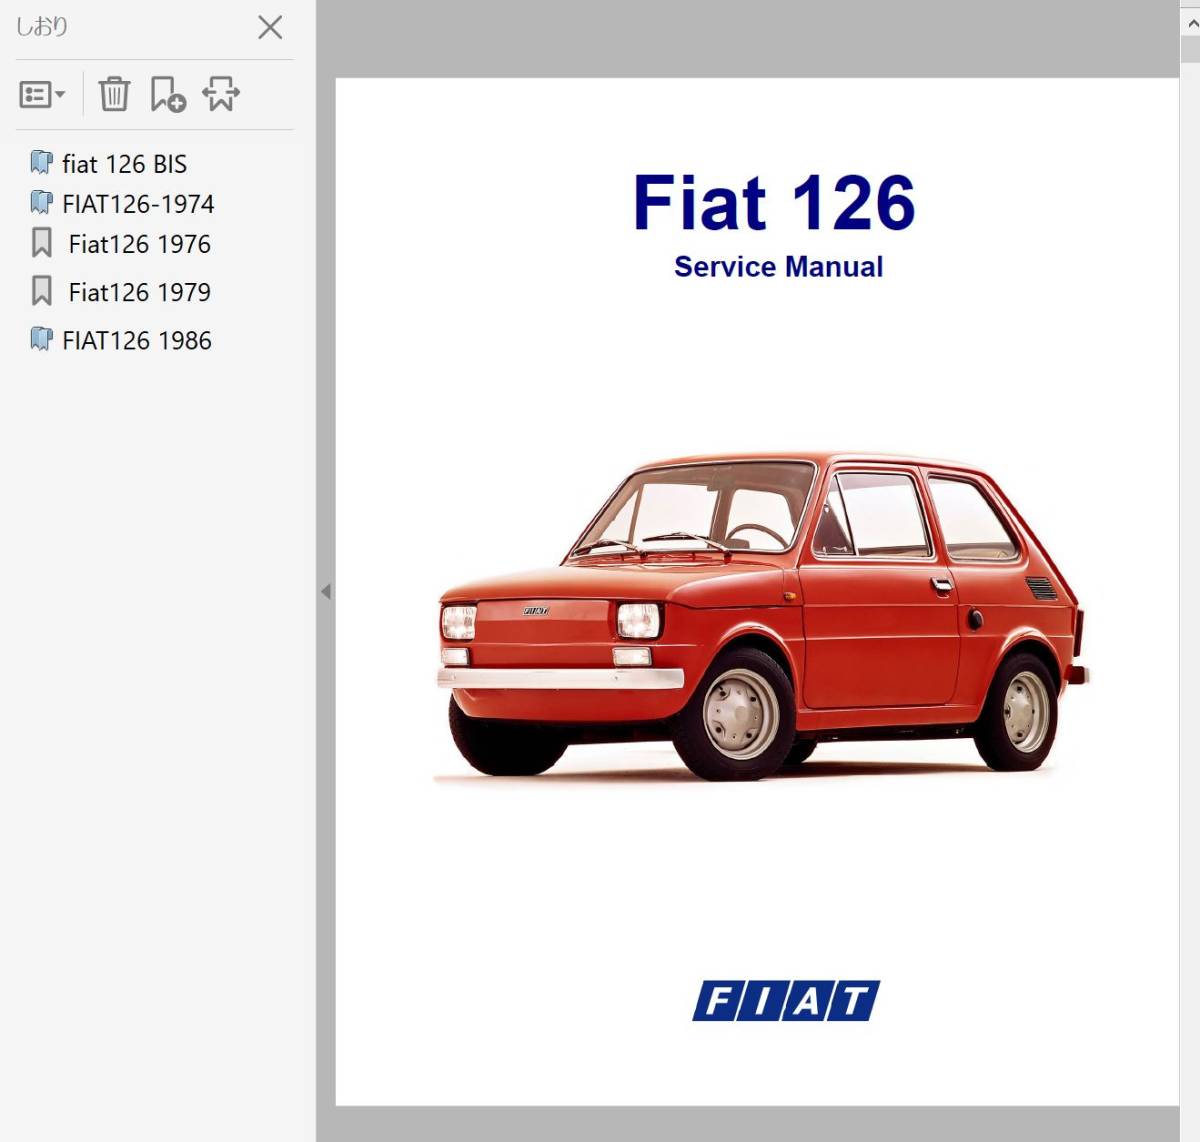Open the 'FIAT126 1986' bookmark
Viewport: 1200px width, 1142px height.
click(137, 340)
